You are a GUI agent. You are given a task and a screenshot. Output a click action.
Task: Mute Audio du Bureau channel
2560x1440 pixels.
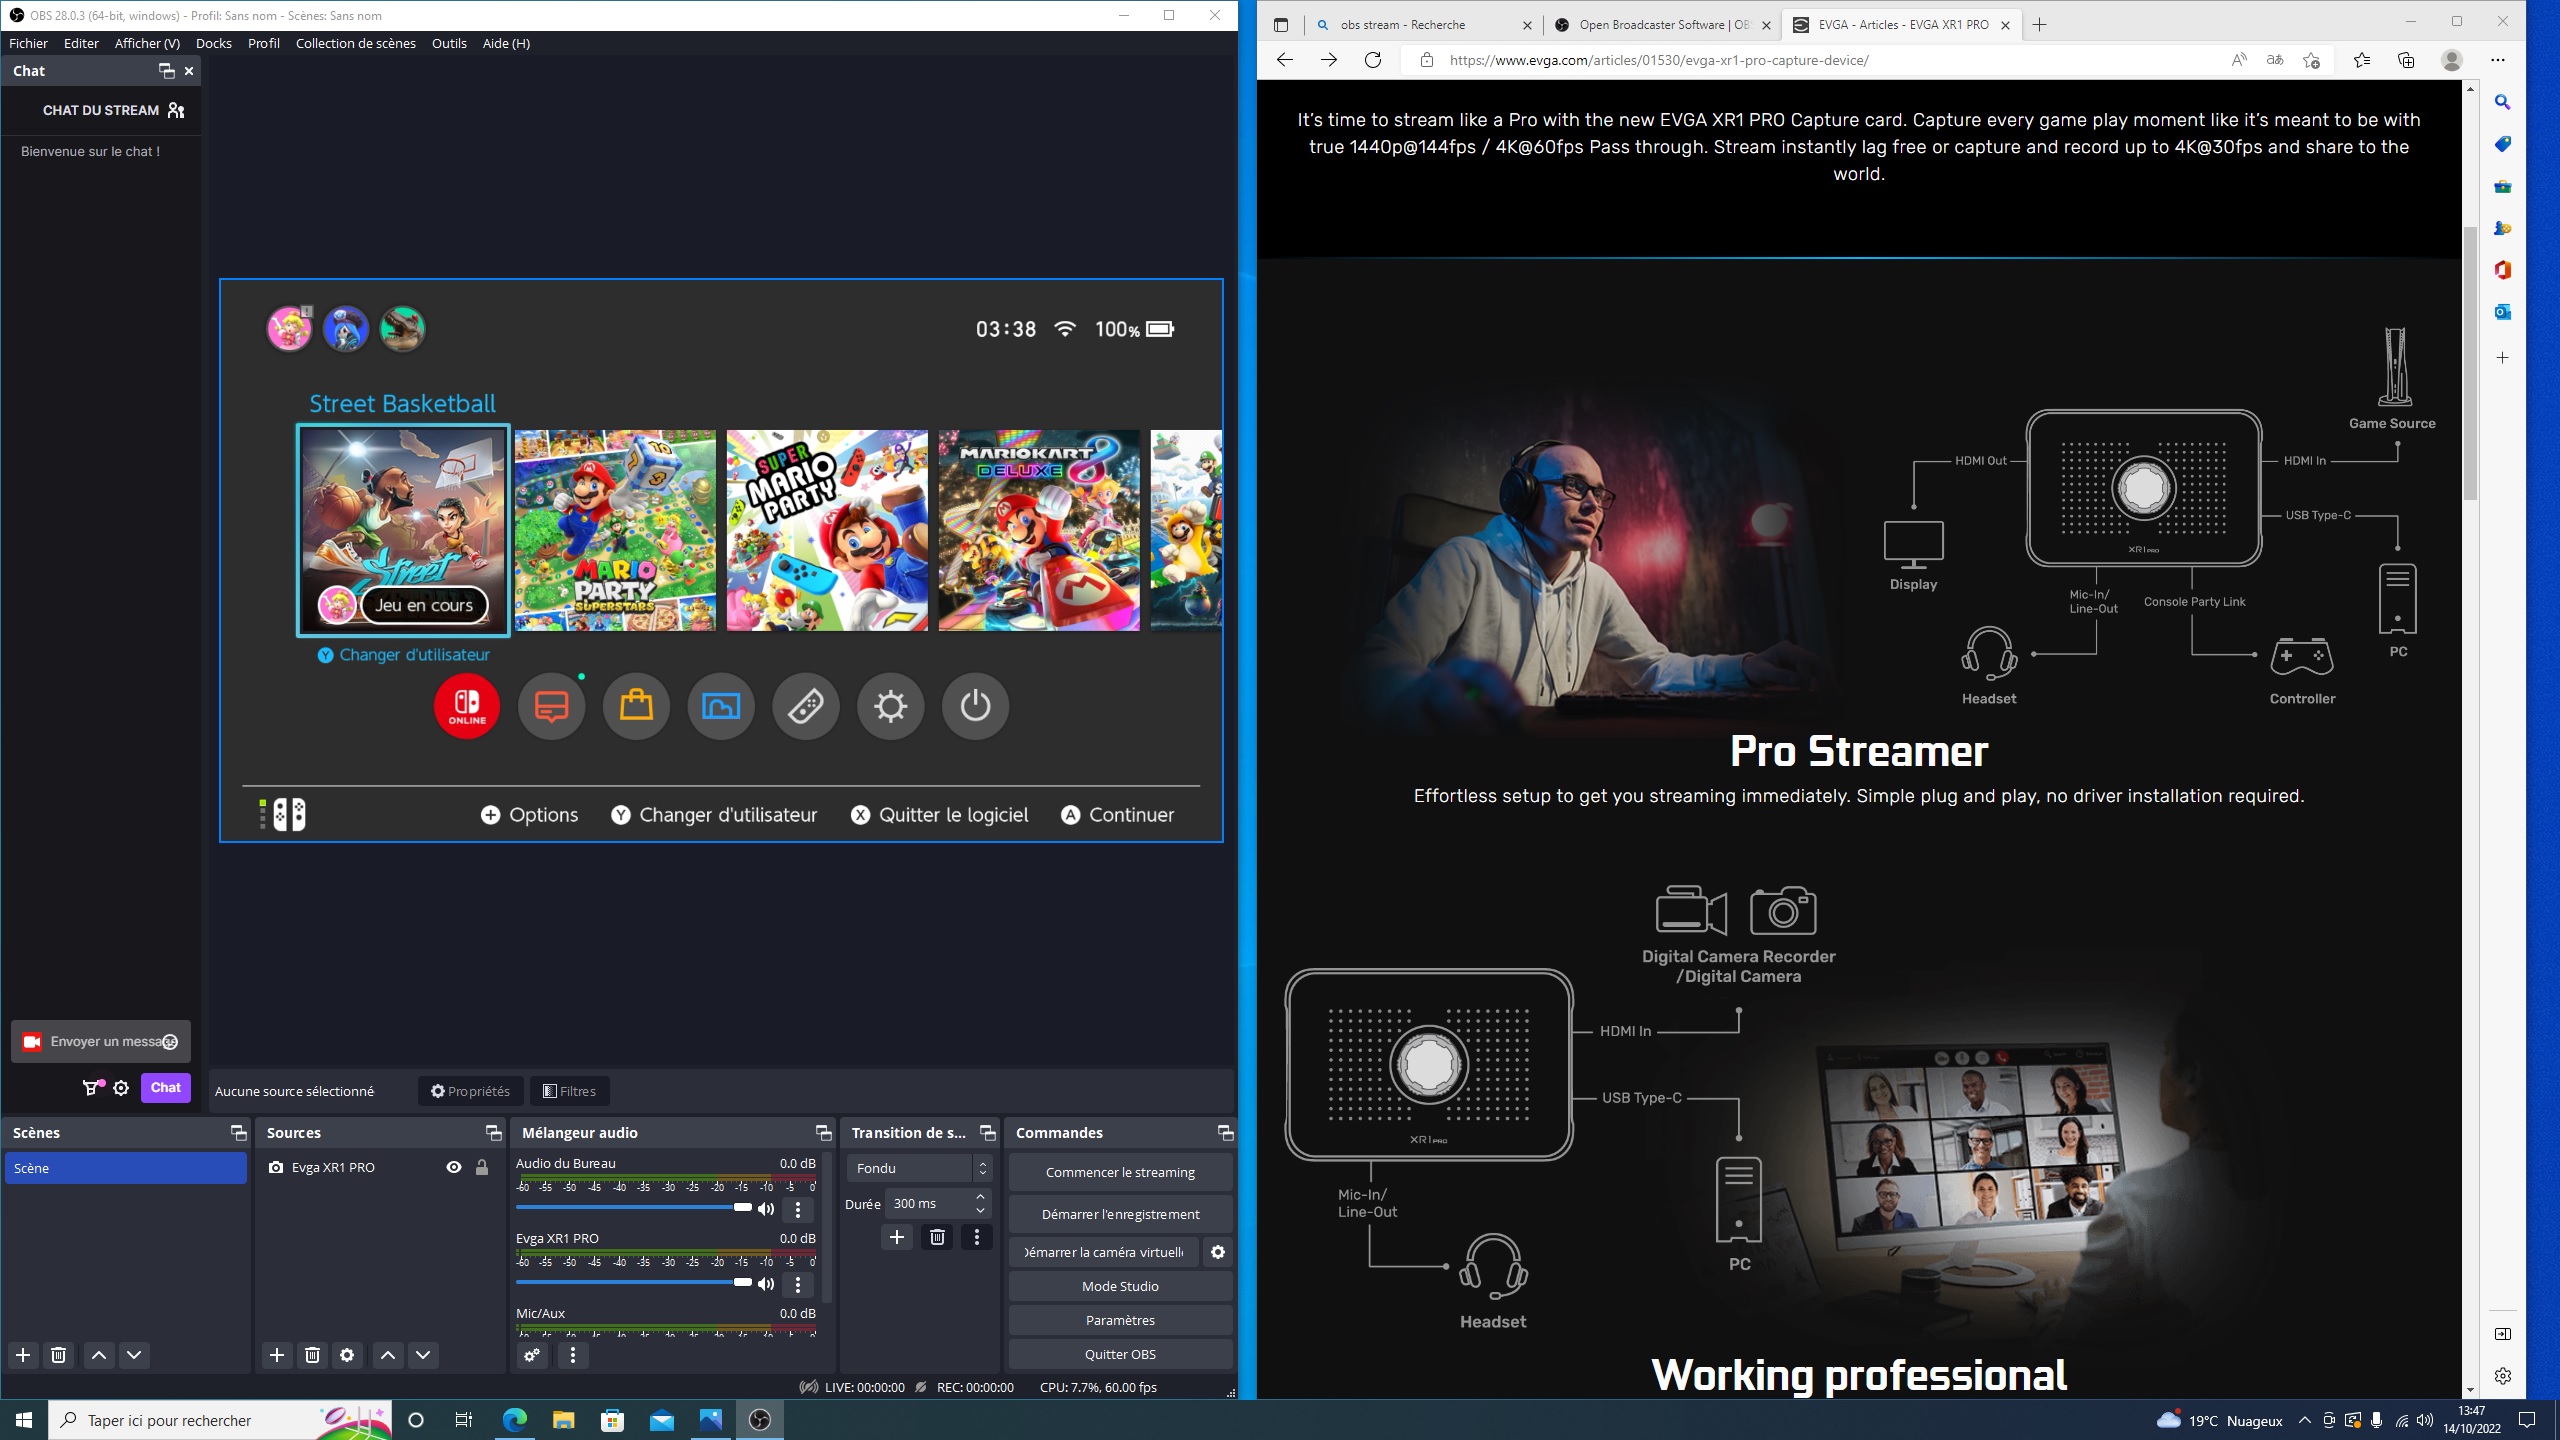point(766,1209)
